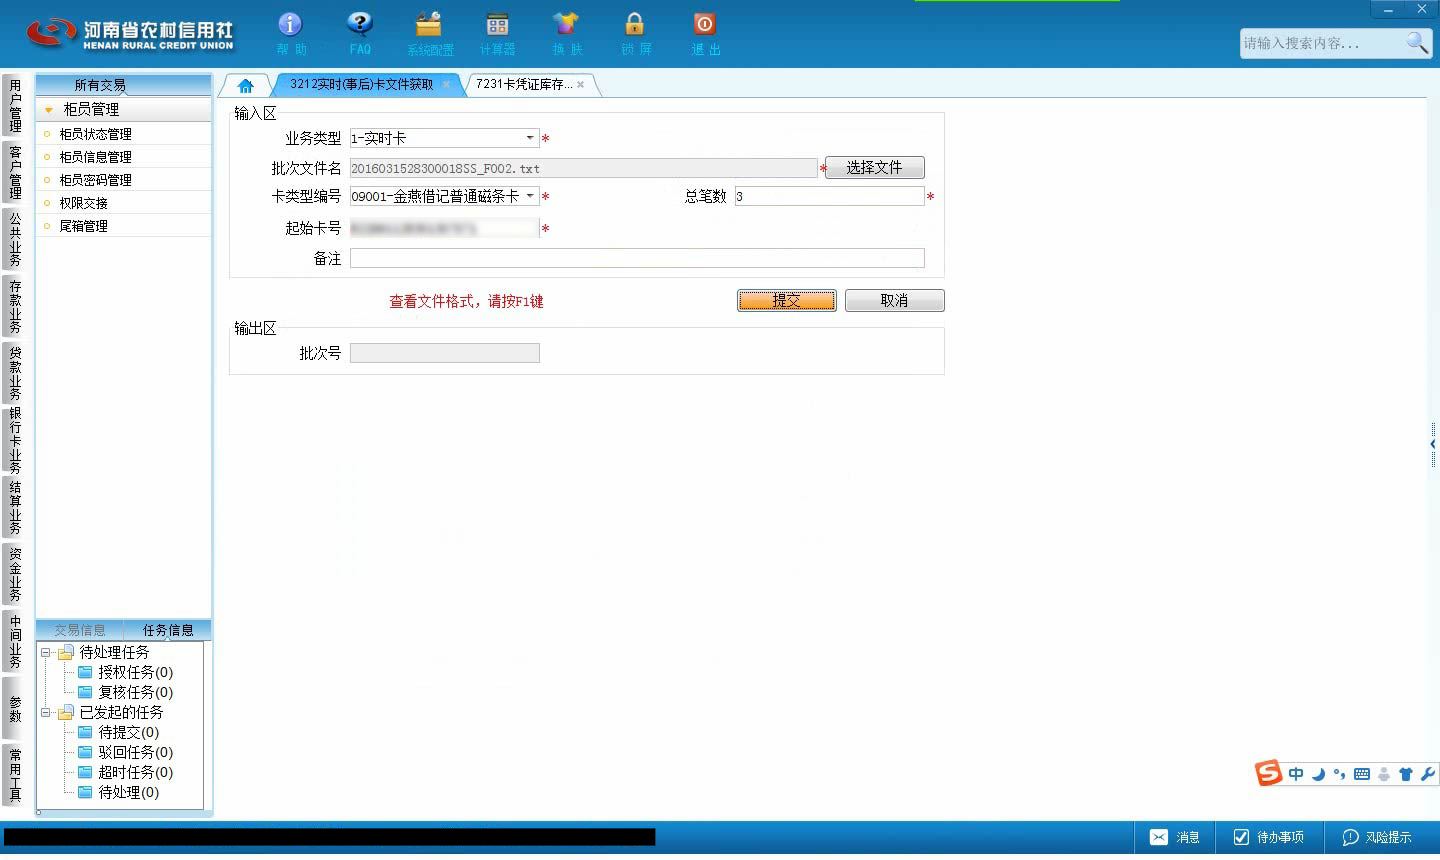The width and height of the screenshot is (1440, 860).
Task: Focus the 总笔数 input field
Action: 829,196
